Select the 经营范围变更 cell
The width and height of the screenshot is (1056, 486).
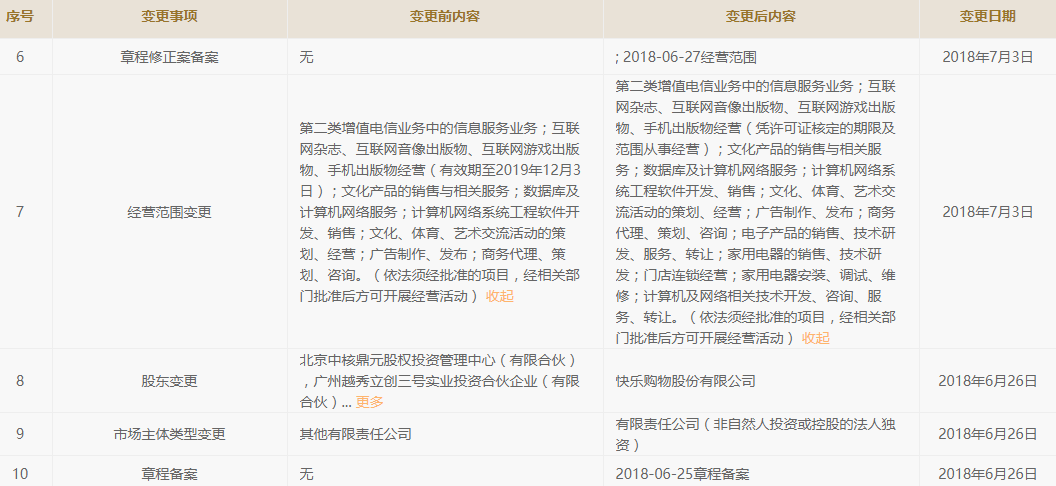(170, 212)
